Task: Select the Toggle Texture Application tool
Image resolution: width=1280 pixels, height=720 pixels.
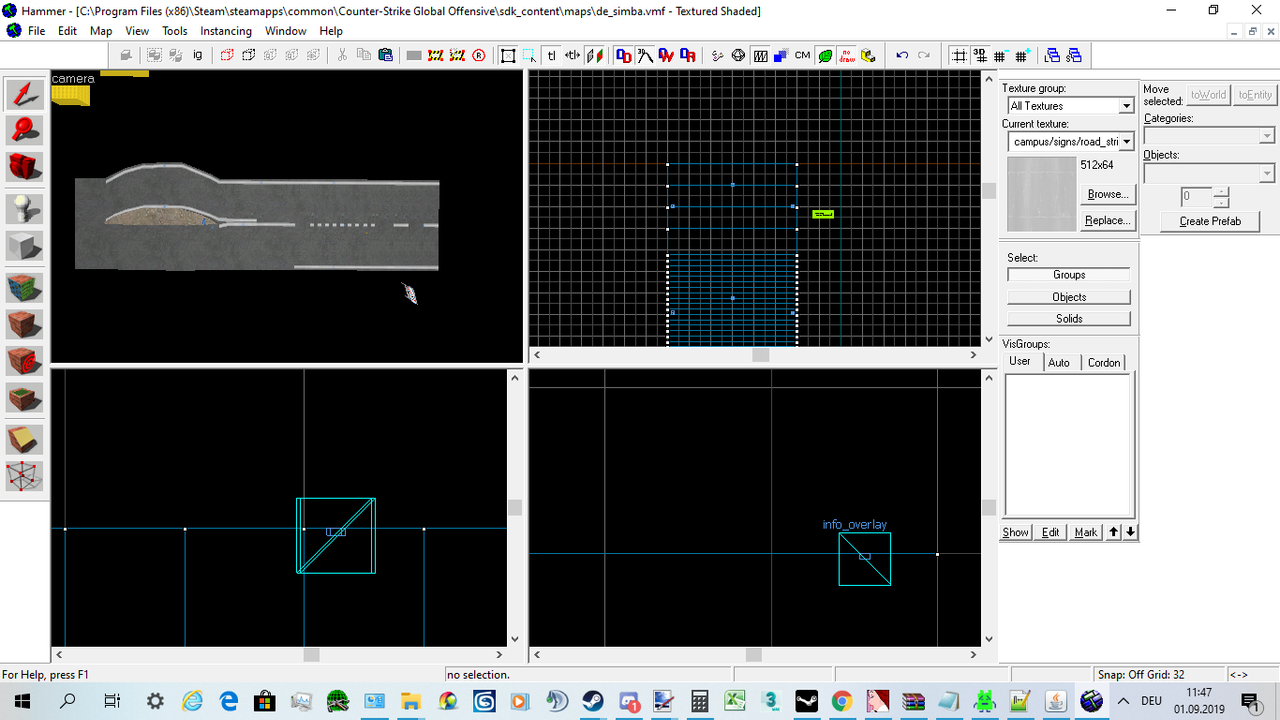Action: click(x=24, y=288)
